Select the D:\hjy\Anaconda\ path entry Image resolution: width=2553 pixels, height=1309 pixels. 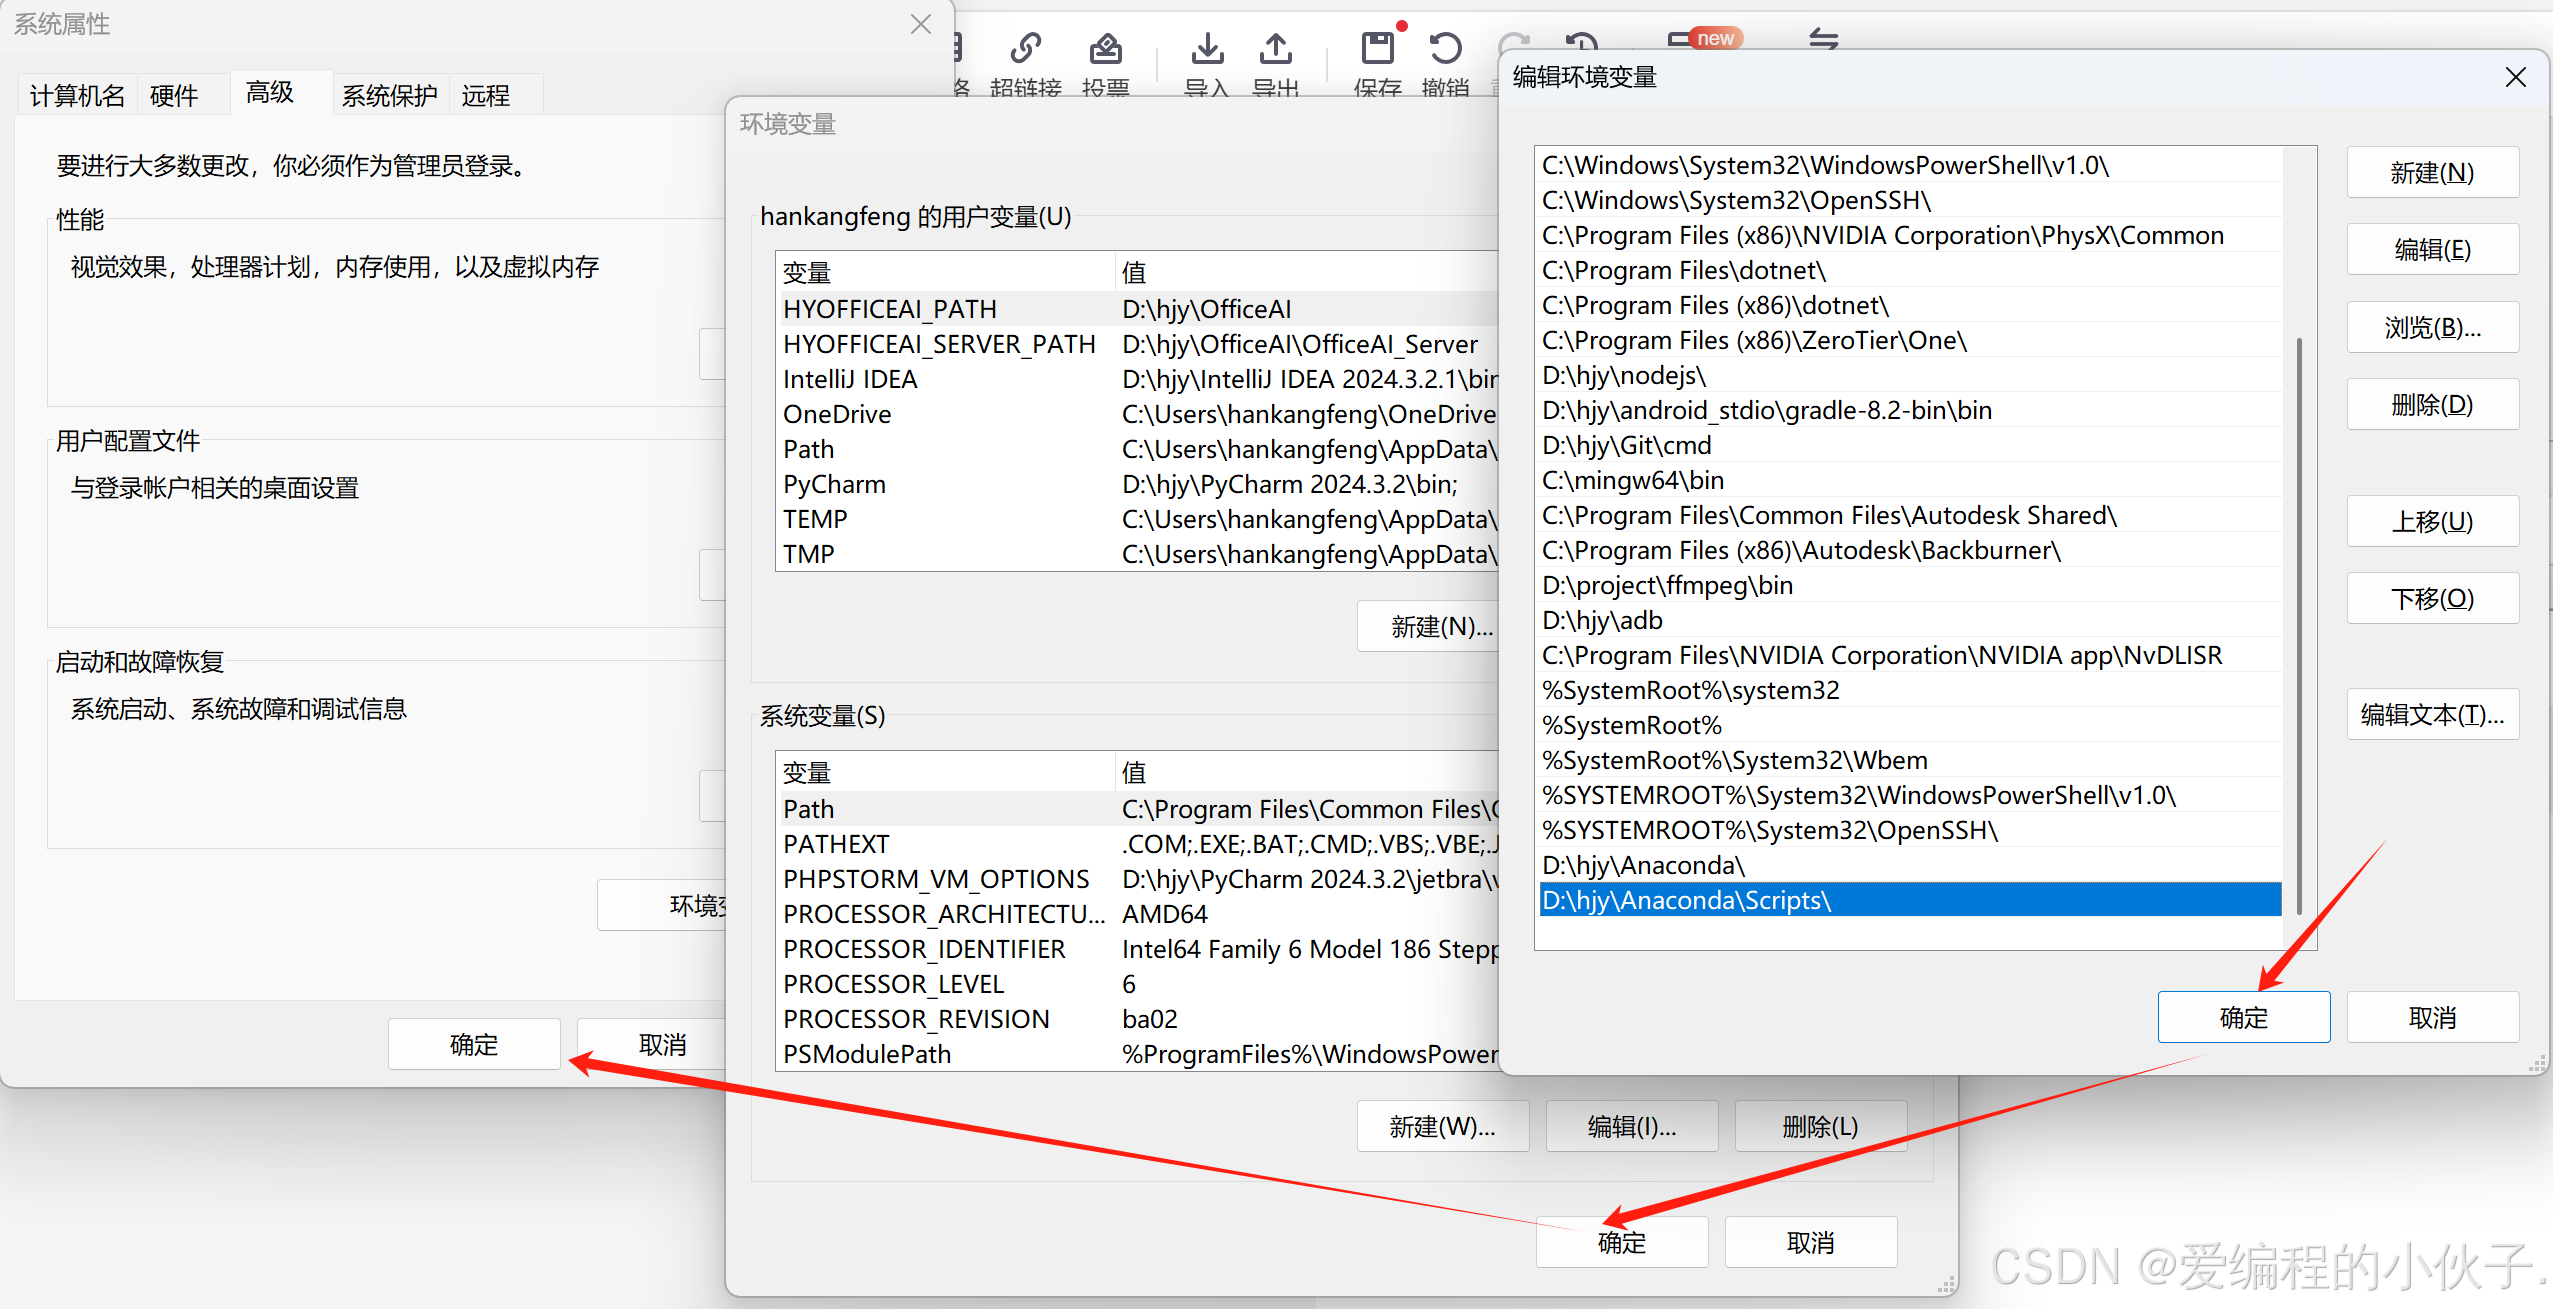point(1644,865)
